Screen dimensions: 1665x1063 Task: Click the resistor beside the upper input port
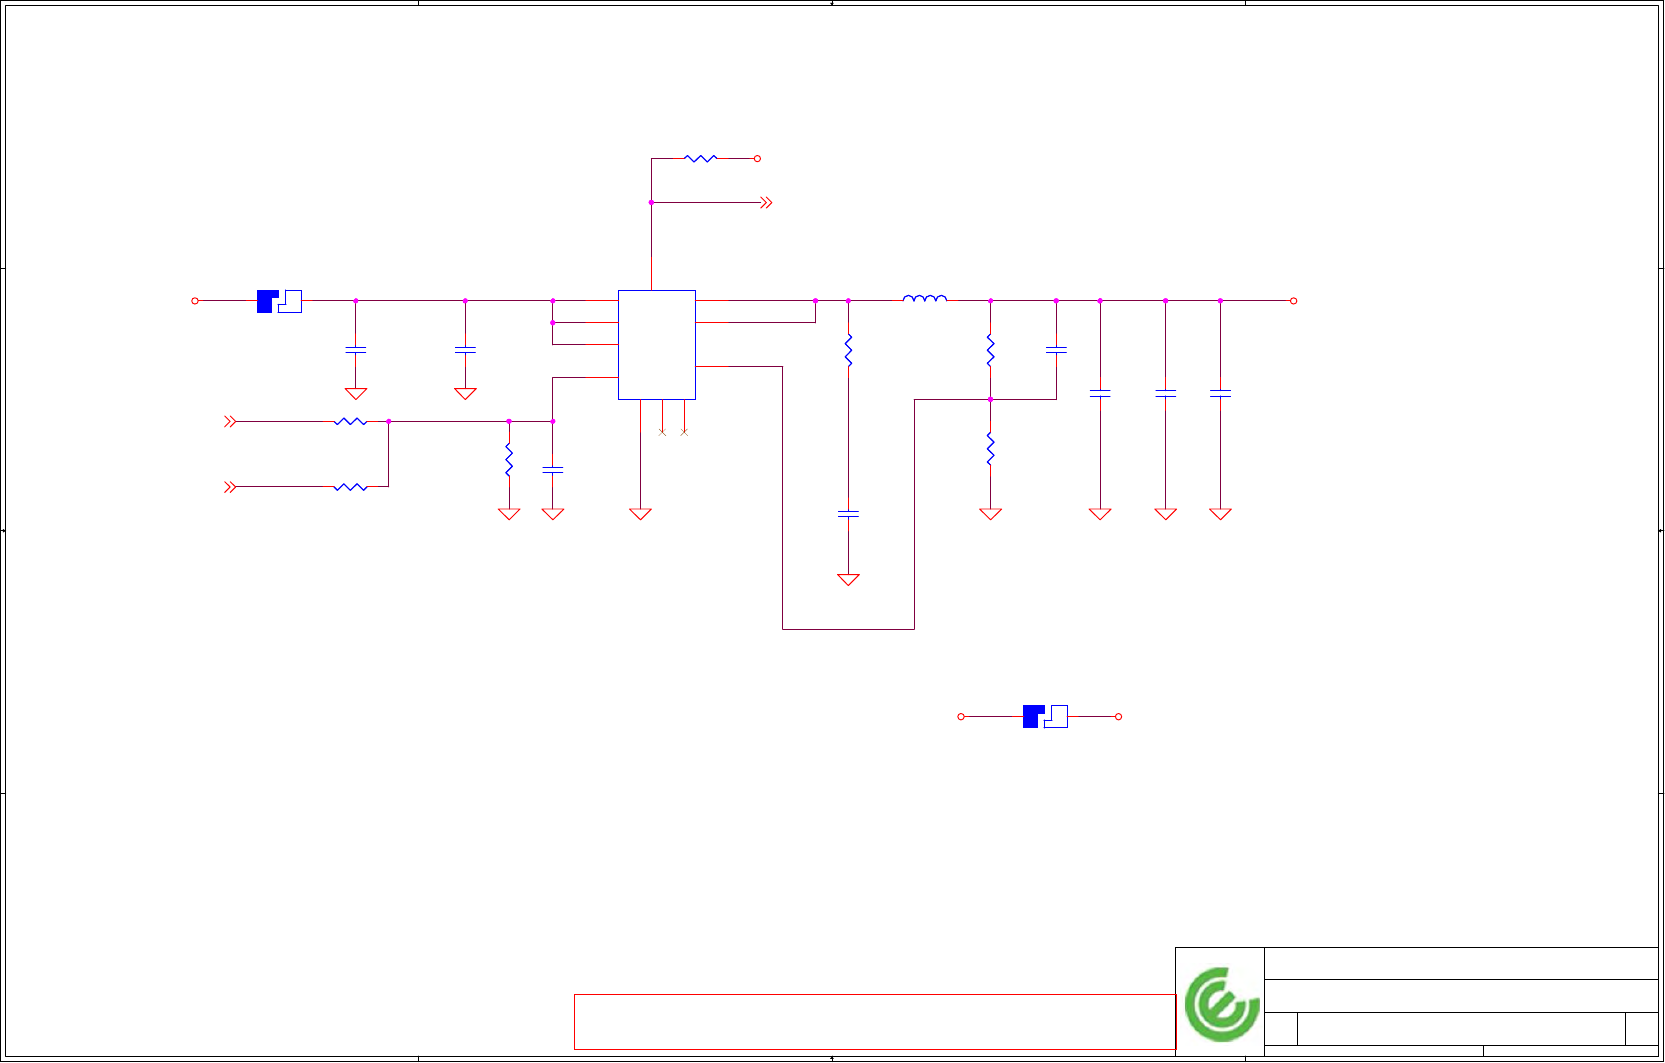(350, 422)
